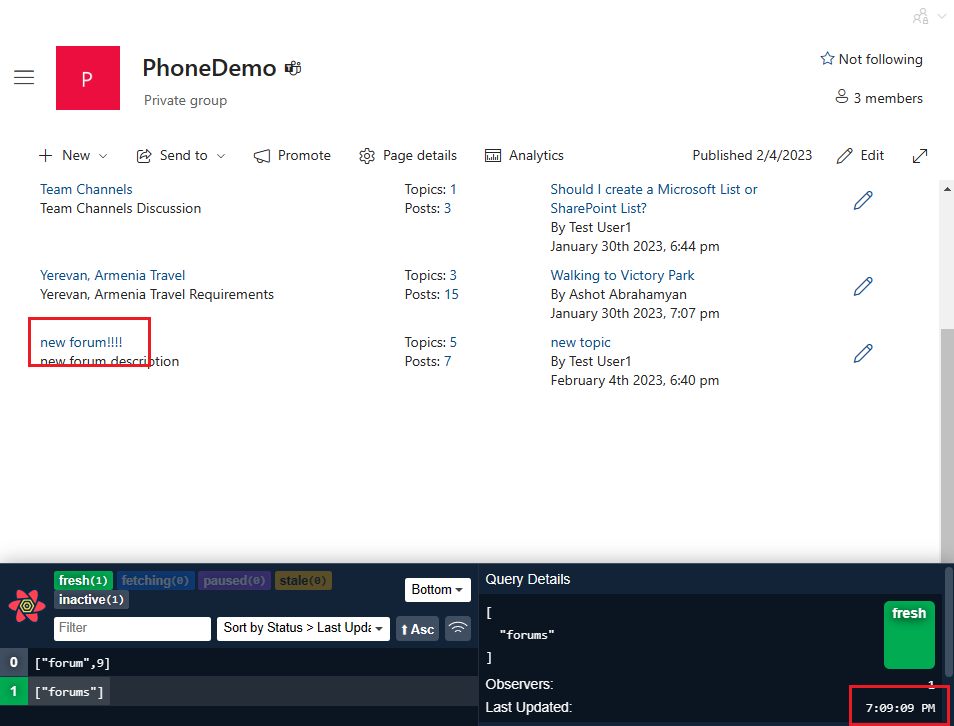
Task: Open the Yerevan, Armenia Travel forum link
Action: point(112,275)
